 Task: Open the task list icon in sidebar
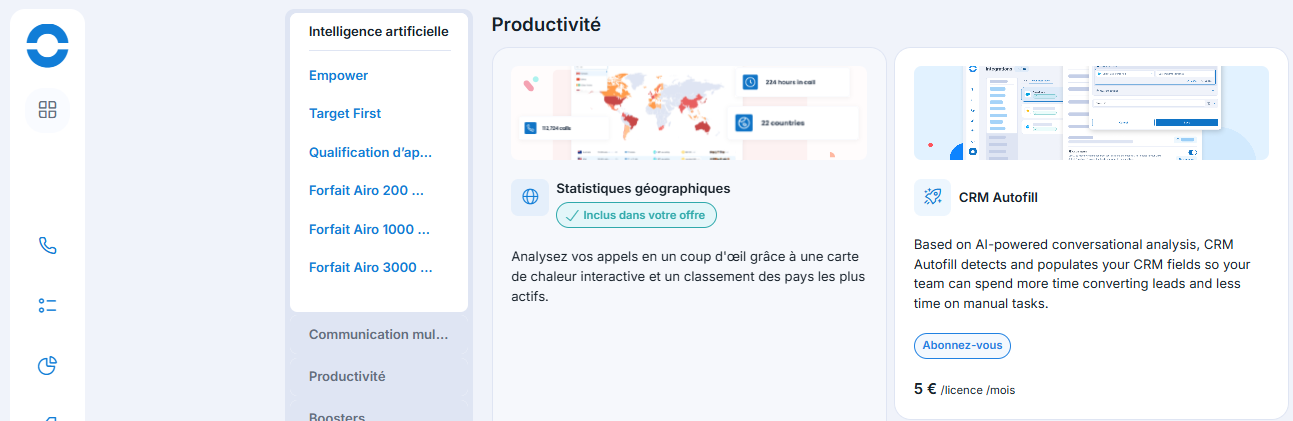click(x=47, y=305)
